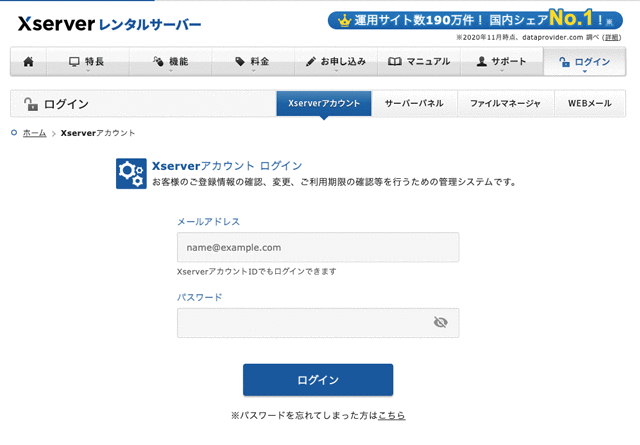This screenshot has height=445, width=640.
Task: Open the お申し込み signup menu
Action: tap(336, 62)
